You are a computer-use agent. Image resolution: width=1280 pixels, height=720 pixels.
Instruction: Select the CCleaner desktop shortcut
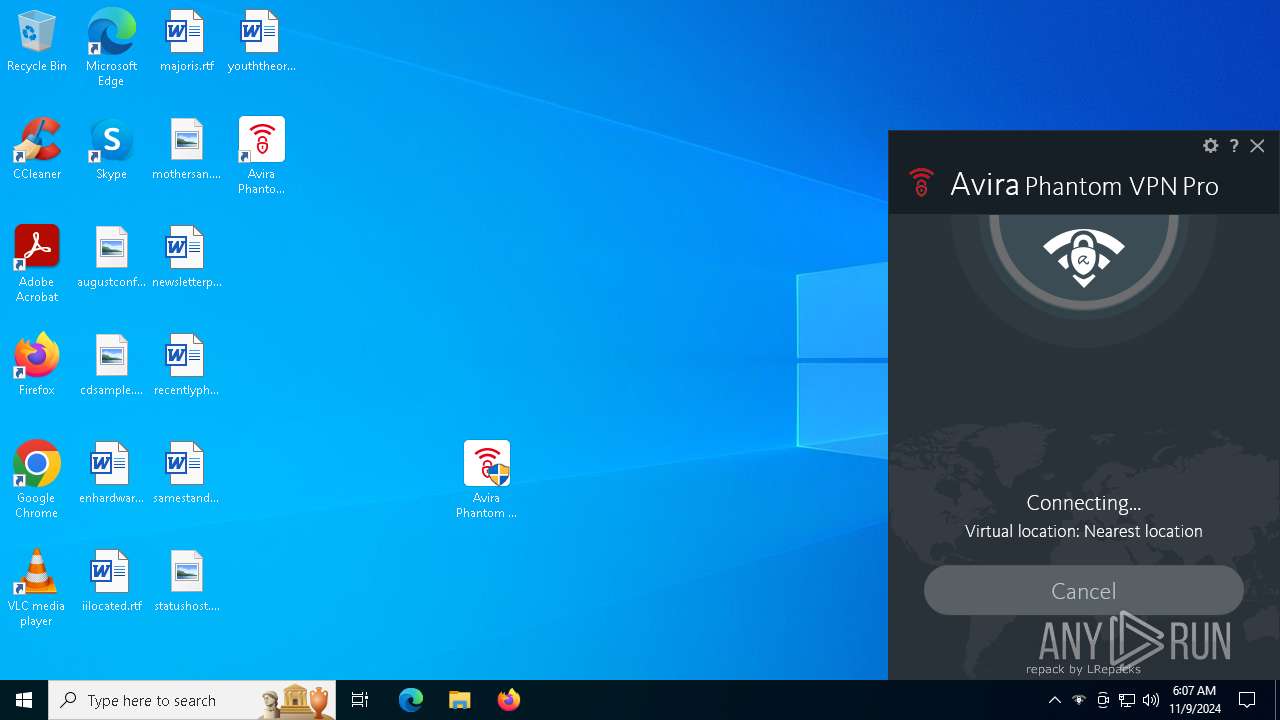click(x=37, y=150)
